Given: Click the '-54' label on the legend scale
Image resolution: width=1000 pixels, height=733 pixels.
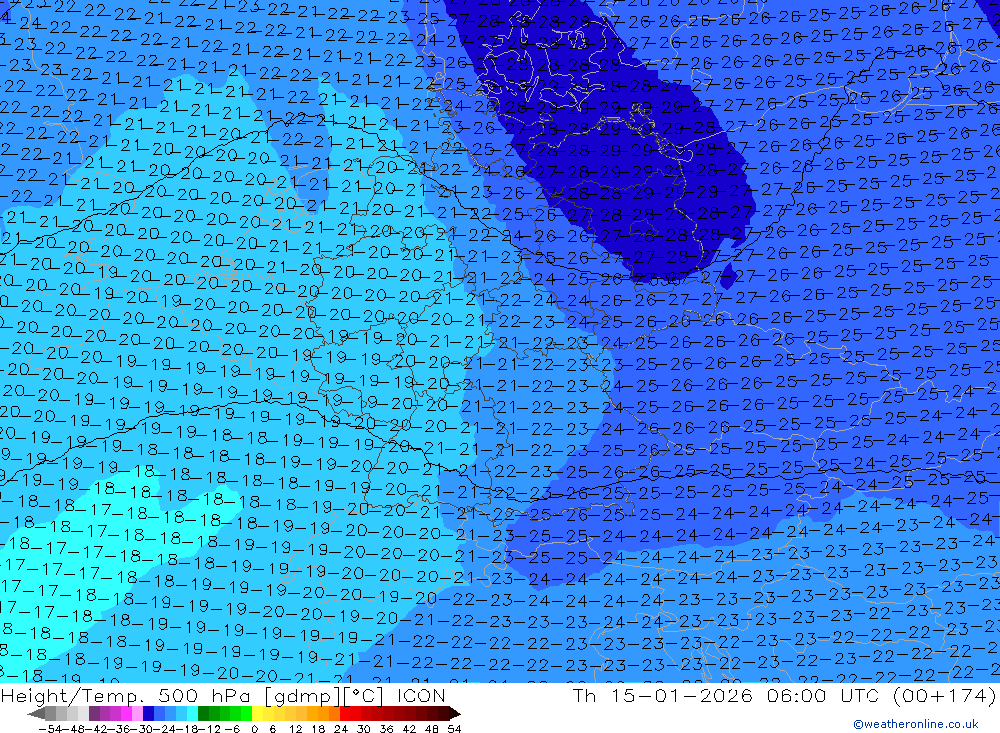Looking at the screenshot, I should pos(50,729).
